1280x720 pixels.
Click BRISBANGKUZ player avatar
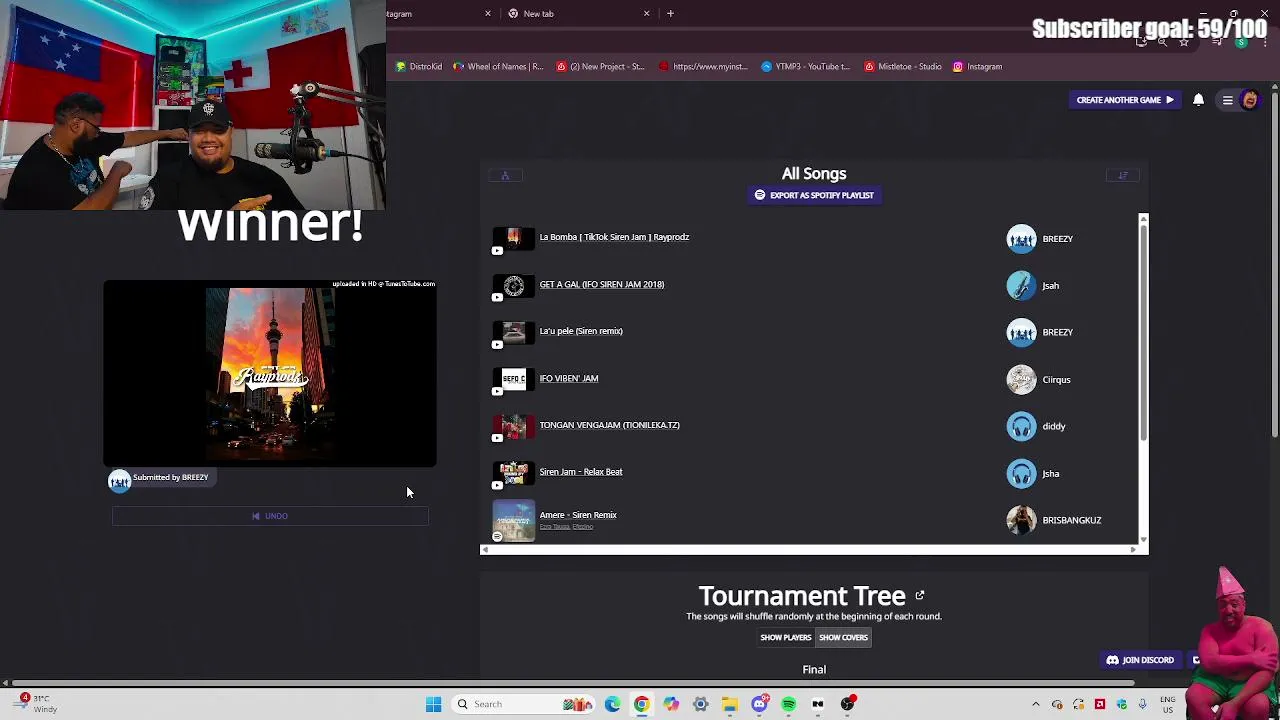click(1021, 520)
